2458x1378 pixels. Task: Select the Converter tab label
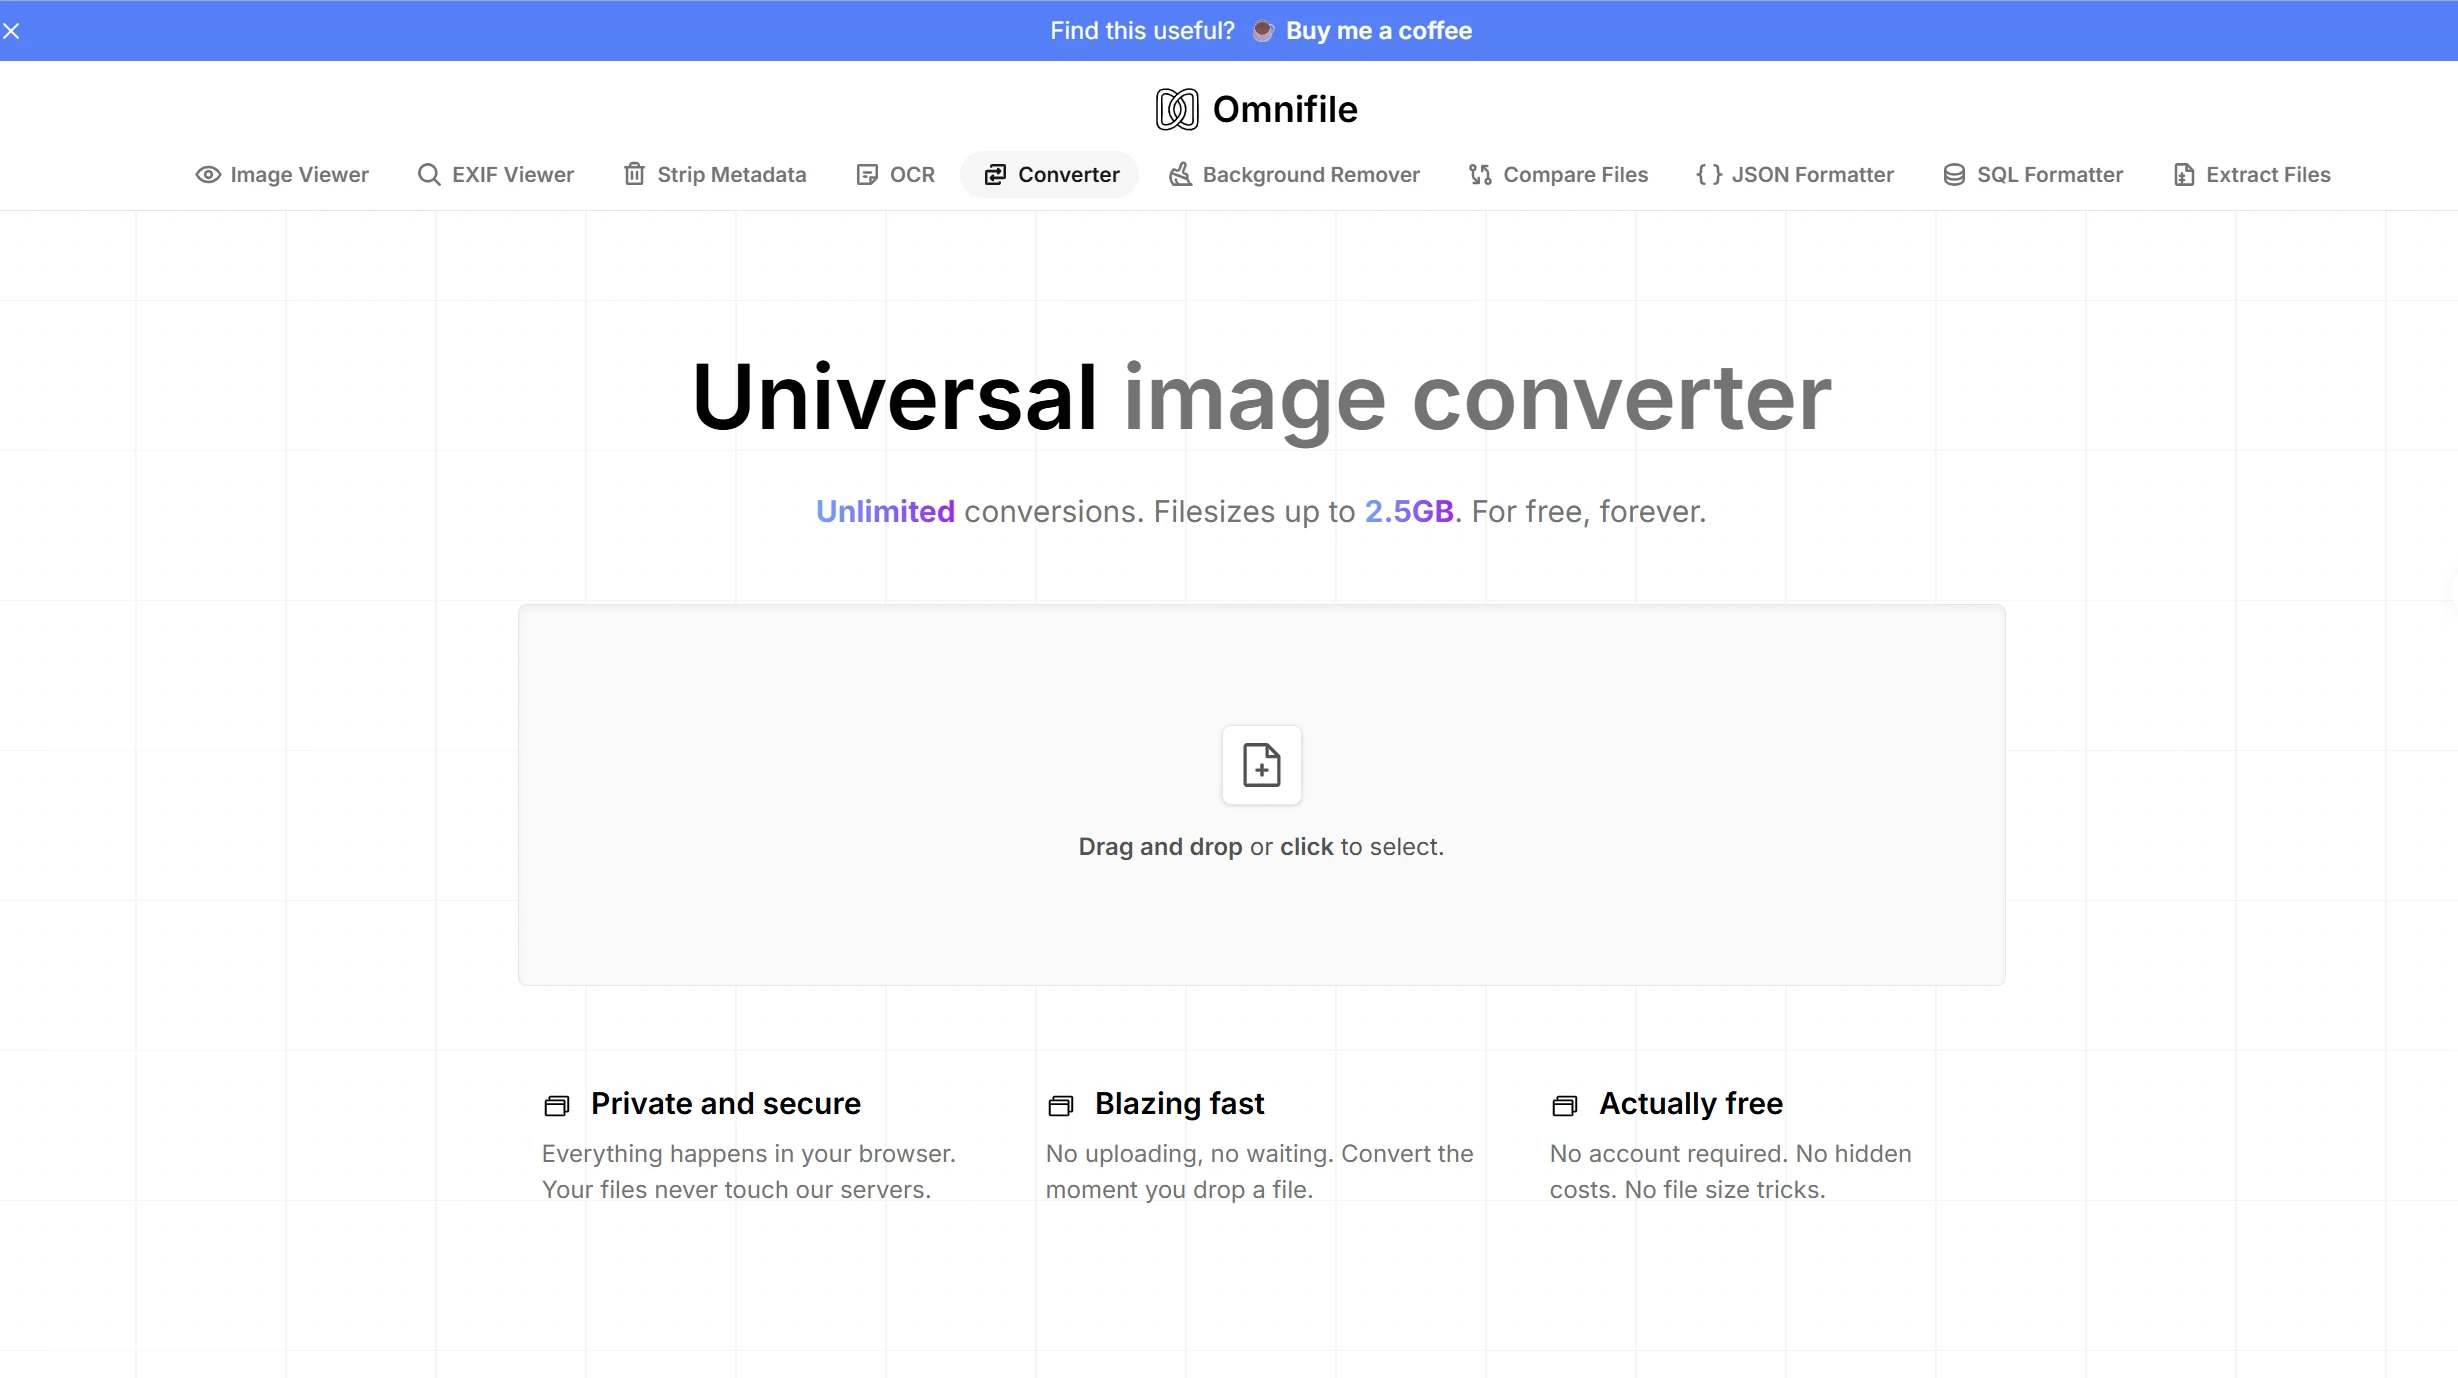(1069, 175)
